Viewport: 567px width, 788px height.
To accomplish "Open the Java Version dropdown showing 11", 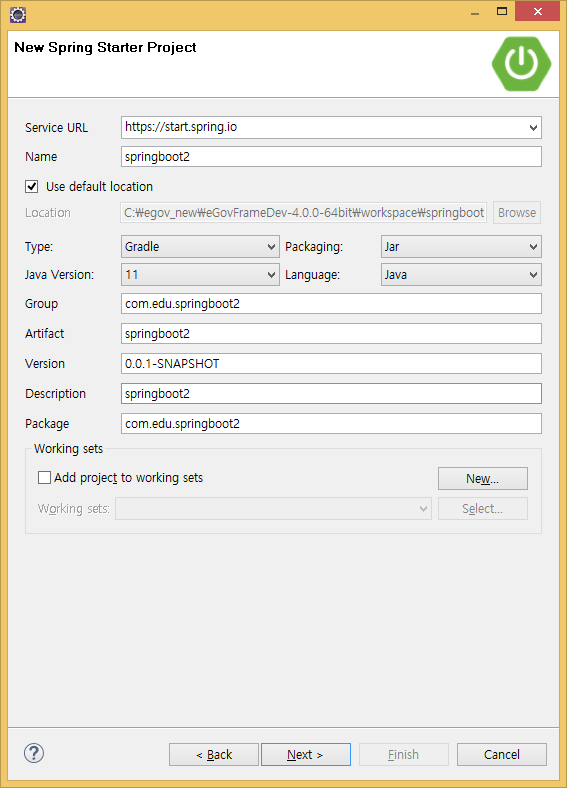I will click(x=200, y=275).
